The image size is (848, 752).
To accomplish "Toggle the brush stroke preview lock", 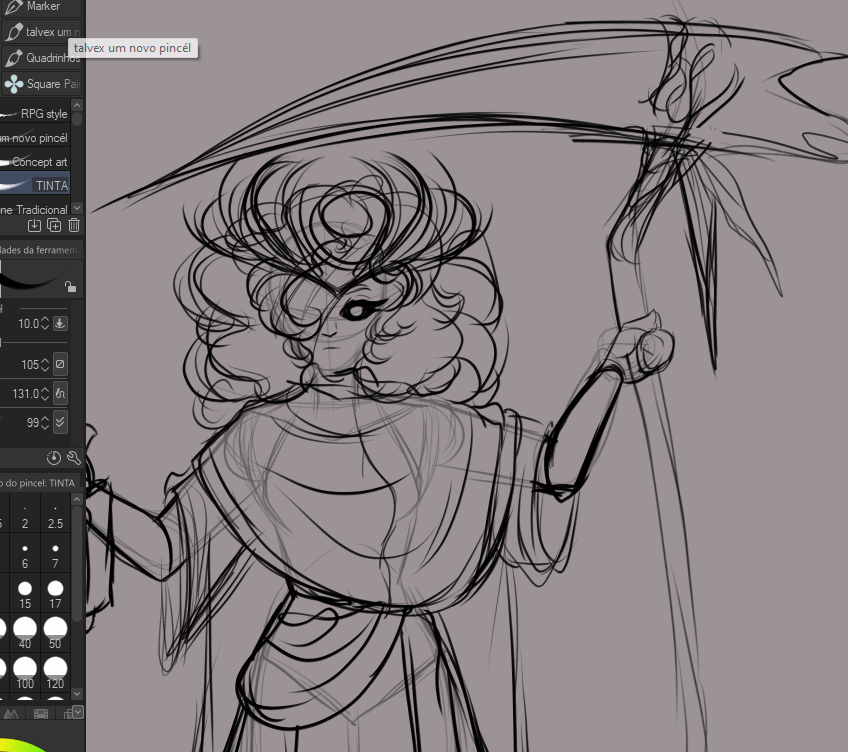I will (70, 286).
